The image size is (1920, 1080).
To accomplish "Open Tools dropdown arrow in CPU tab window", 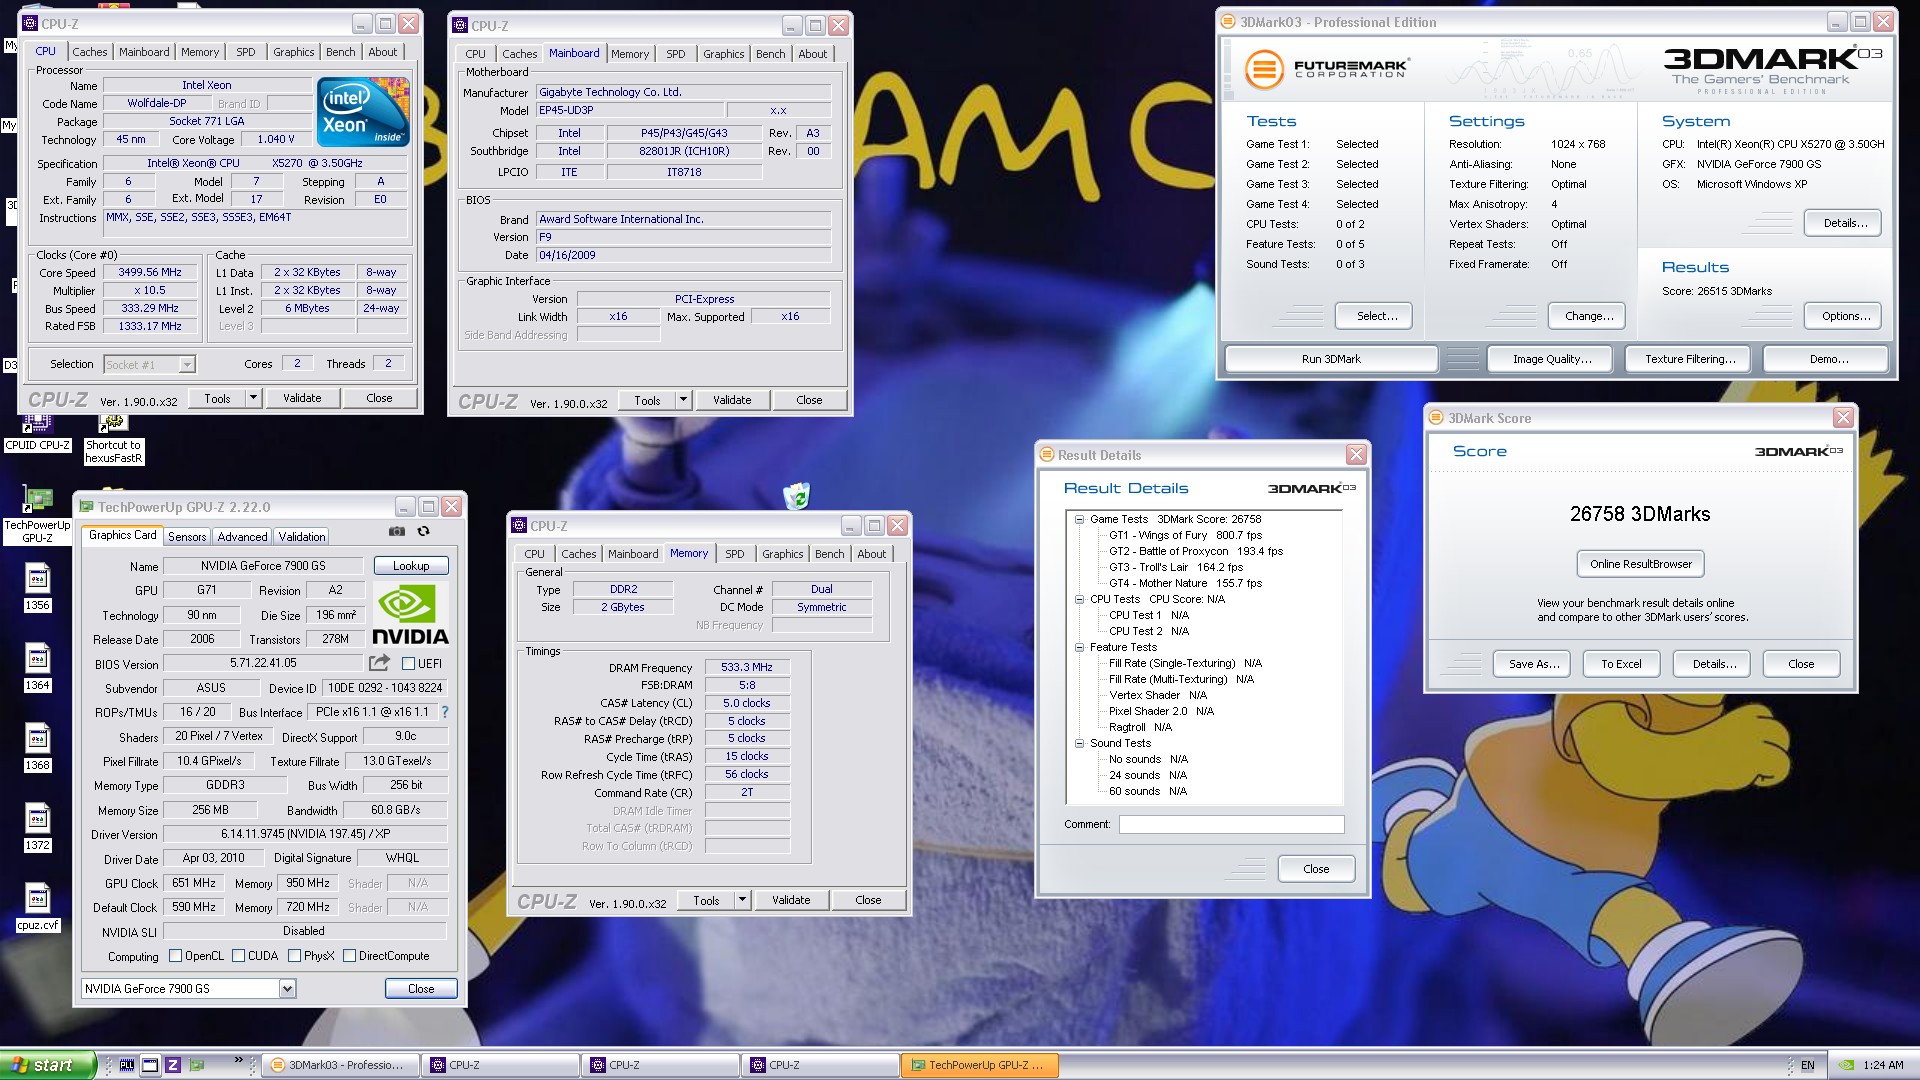I will pos(253,398).
